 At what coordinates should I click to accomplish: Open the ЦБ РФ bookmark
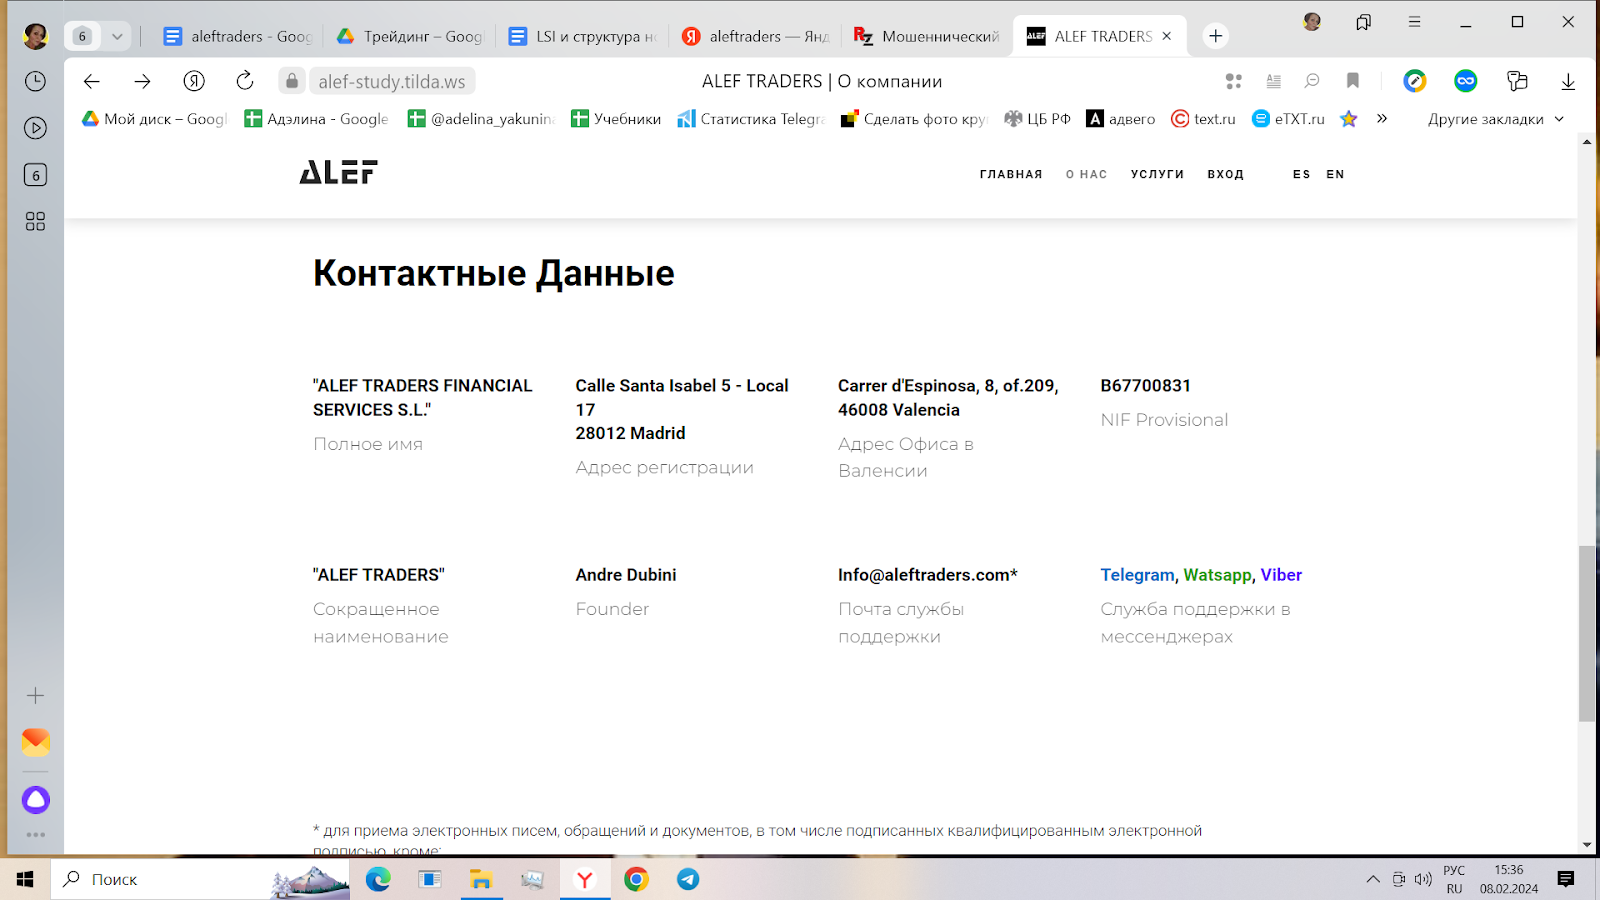pyautogui.click(x=1037, y=119)
